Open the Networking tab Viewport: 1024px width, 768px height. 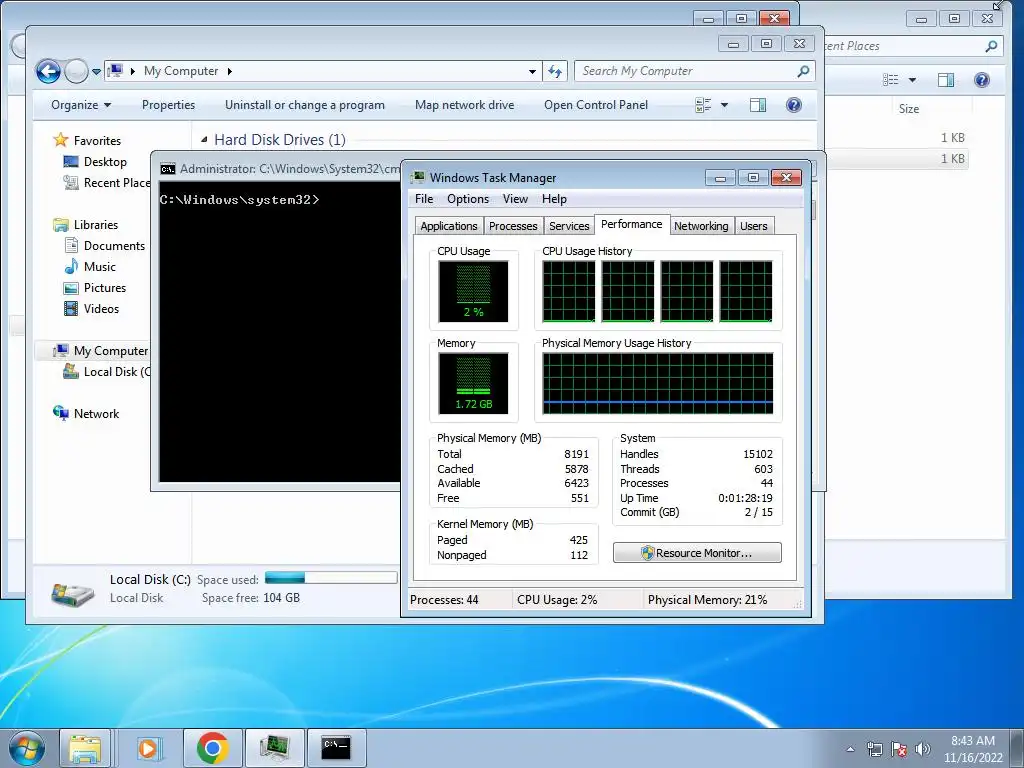coord(701,226)
